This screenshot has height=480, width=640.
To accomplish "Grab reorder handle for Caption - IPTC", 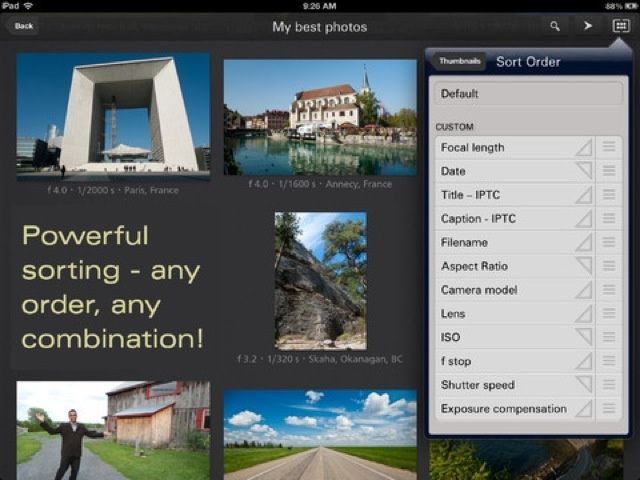I will 609,218.
